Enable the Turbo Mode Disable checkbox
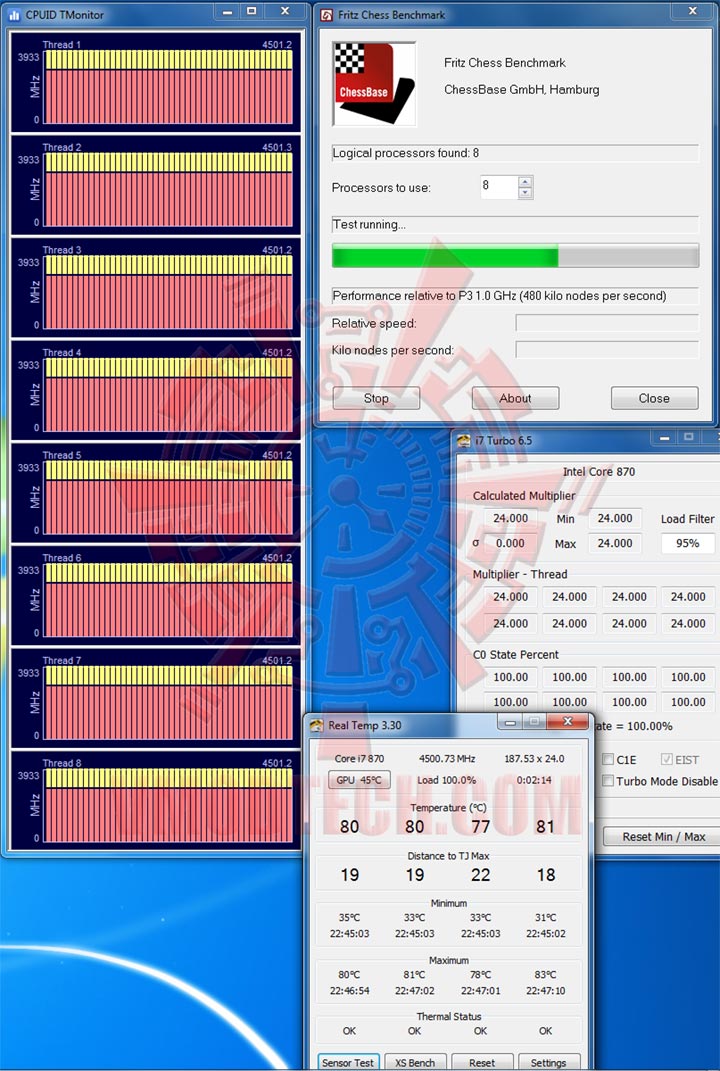This screenshot has width=720, height=1071. click(x=608, y=781)
